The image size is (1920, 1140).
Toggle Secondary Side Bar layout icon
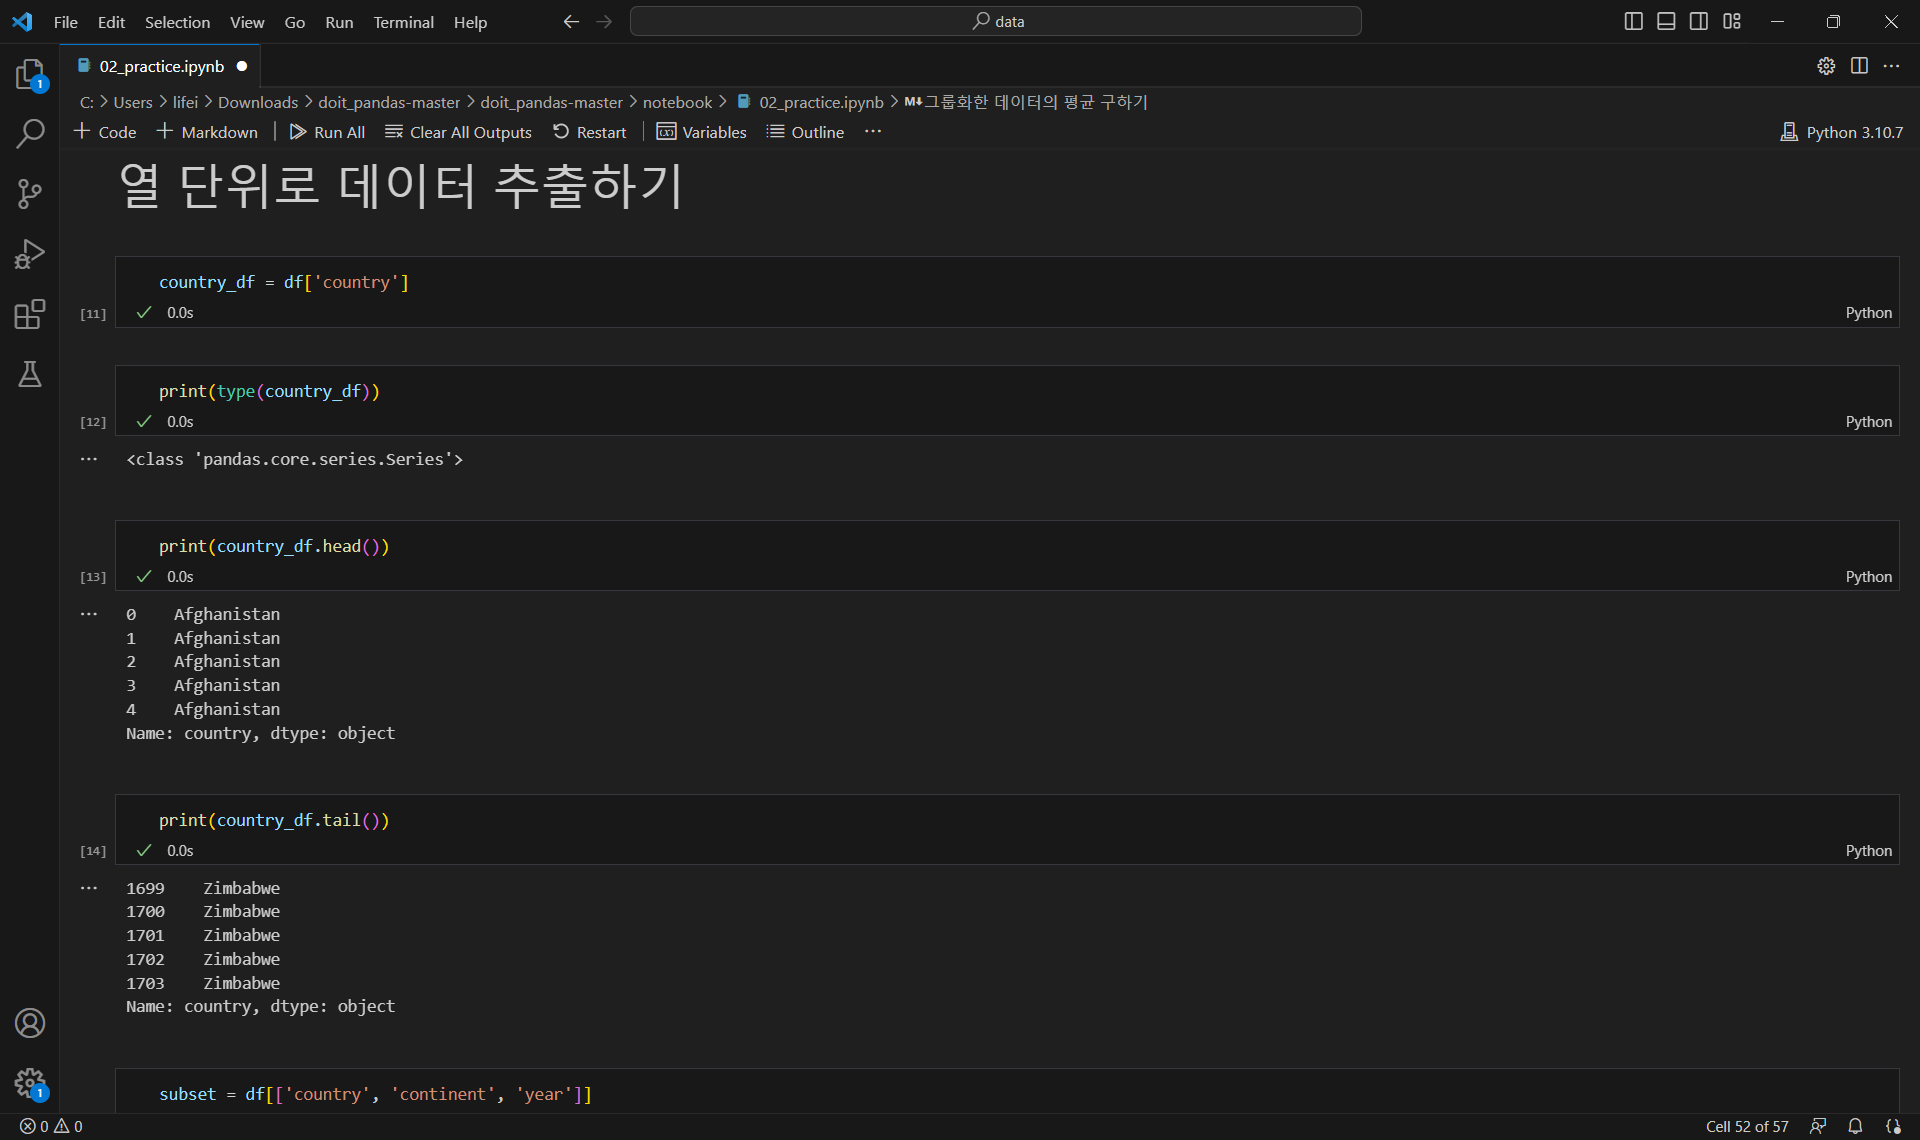coord(1699,21)
